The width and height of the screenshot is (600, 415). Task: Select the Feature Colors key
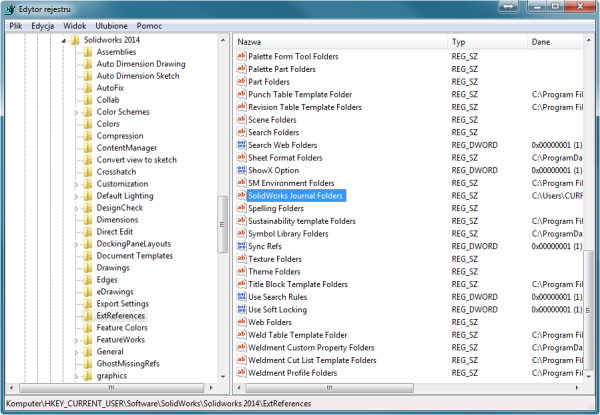pyautogui.click(x=122, y=327)
